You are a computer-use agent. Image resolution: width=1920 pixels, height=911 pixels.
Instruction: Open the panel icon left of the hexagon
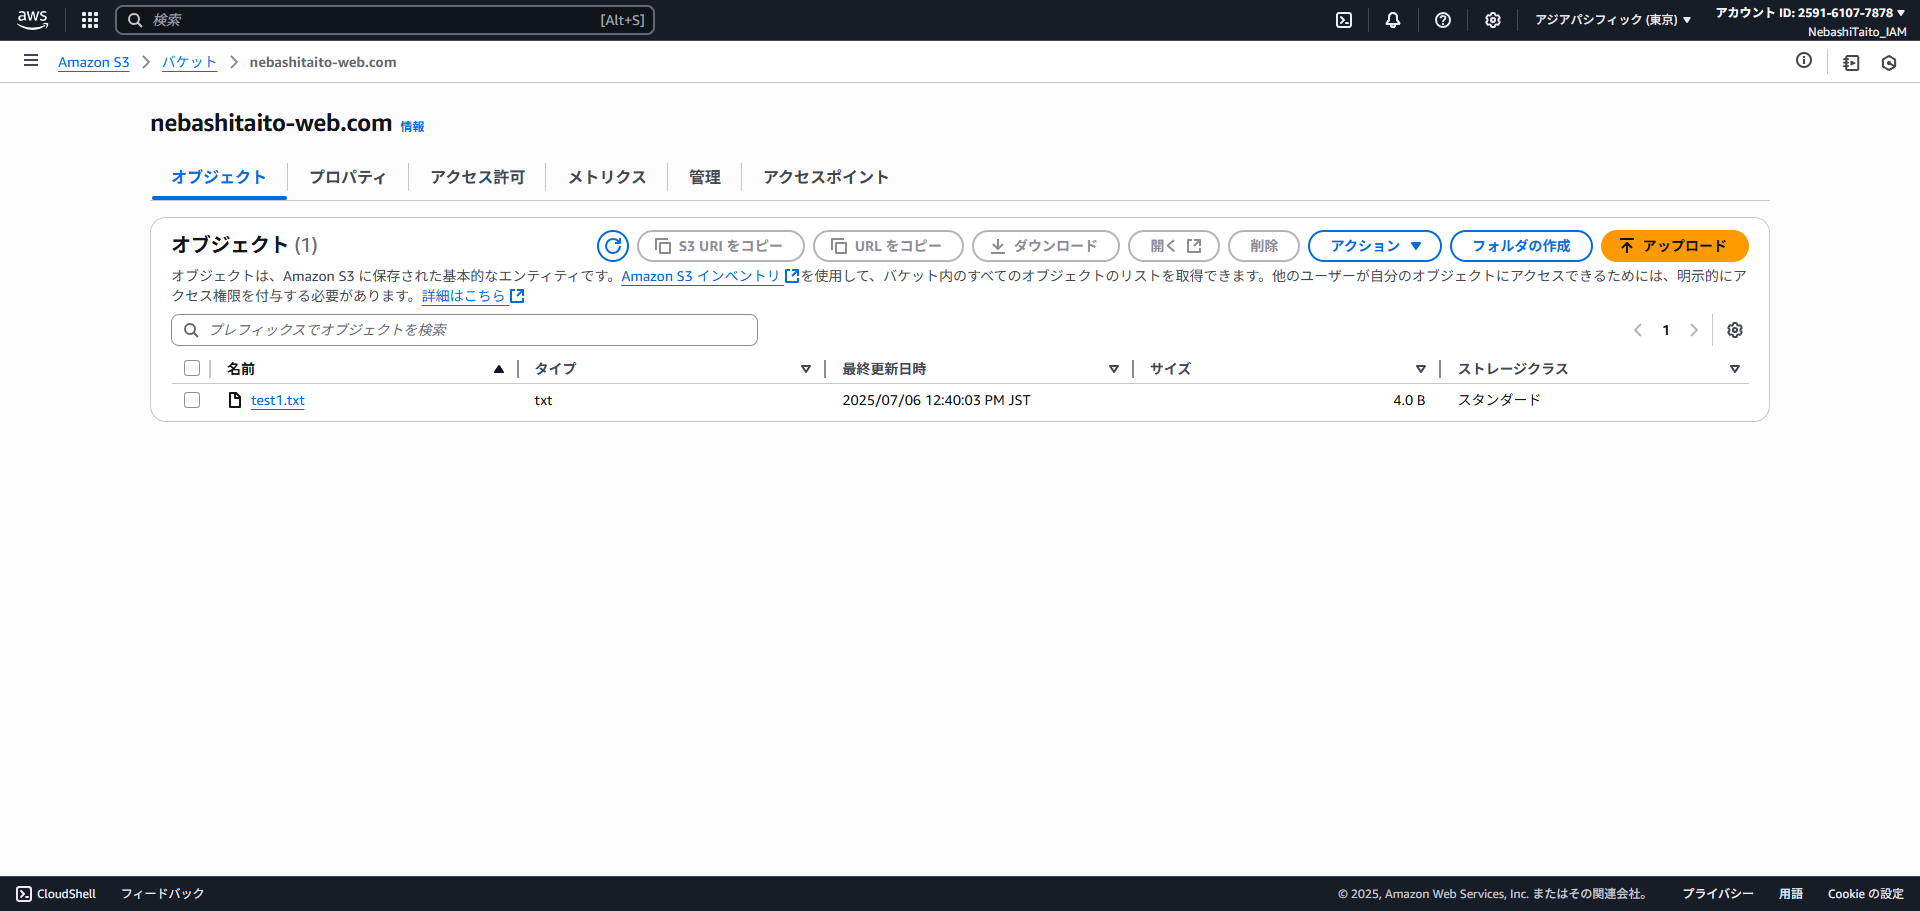(x=1851, y=62)
